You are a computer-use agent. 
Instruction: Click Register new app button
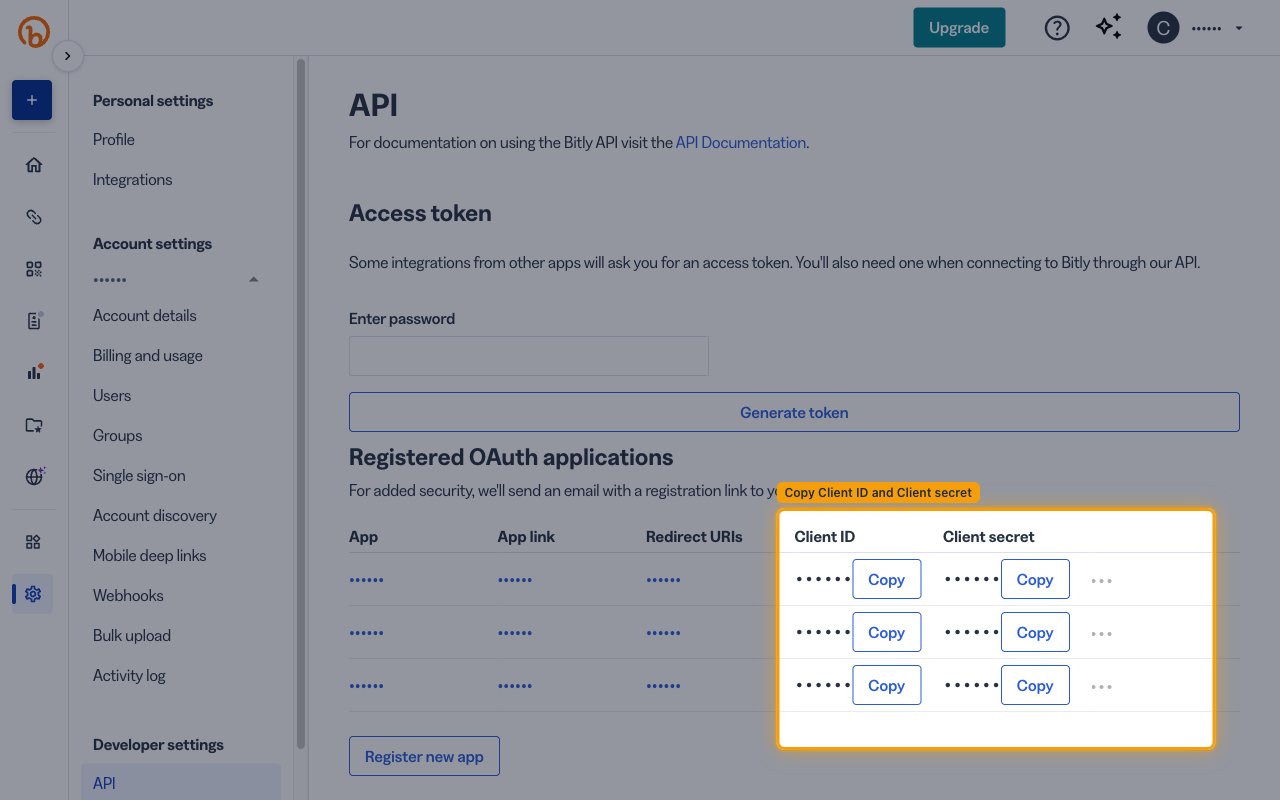point(424,756)
